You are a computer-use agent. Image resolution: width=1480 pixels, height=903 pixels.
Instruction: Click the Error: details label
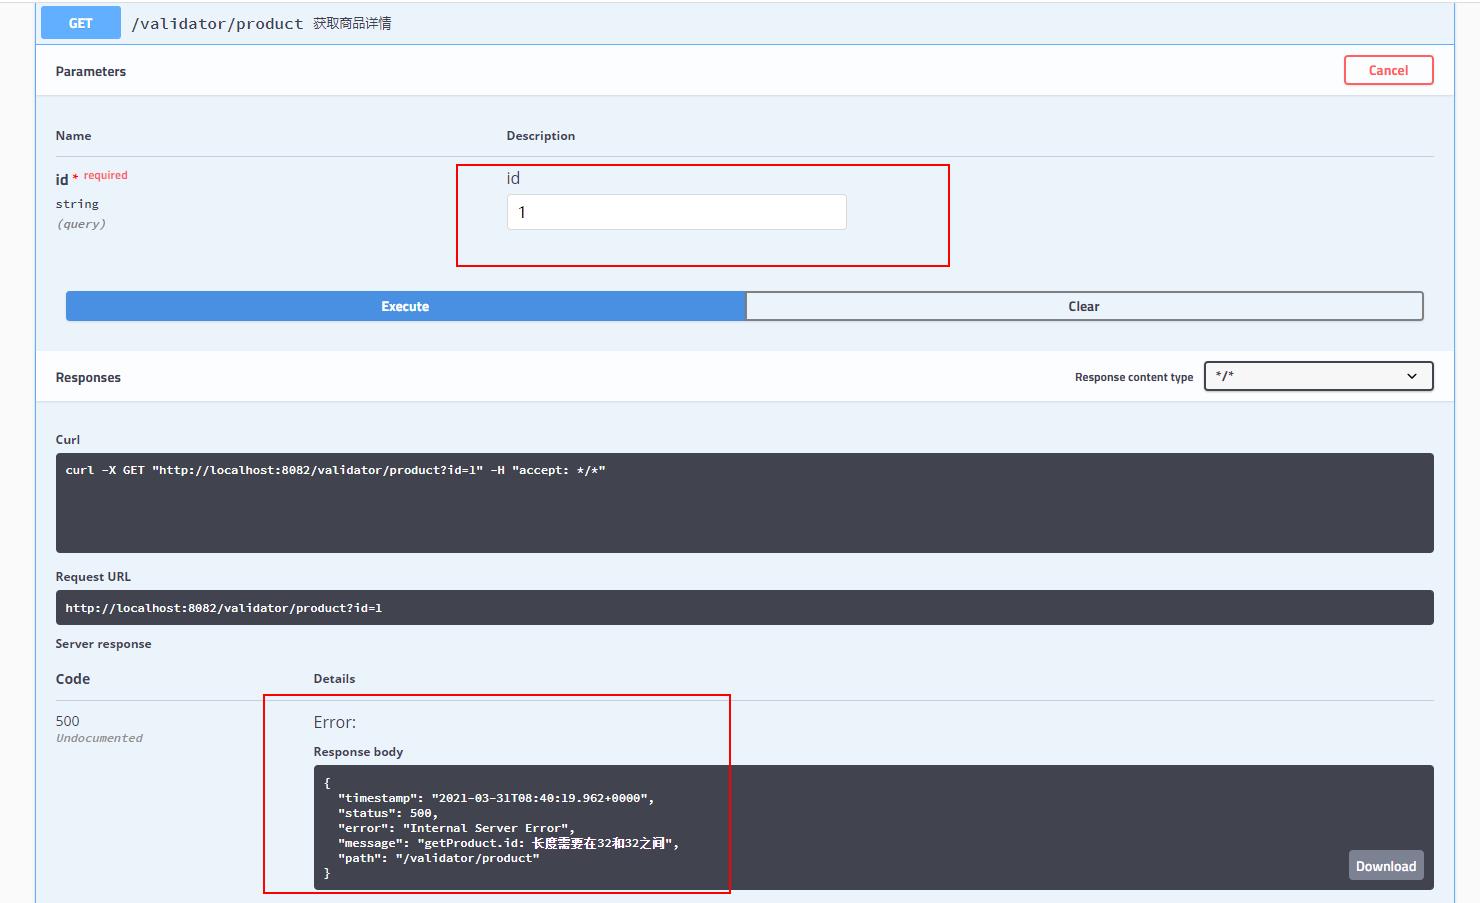tap(334, 722)
